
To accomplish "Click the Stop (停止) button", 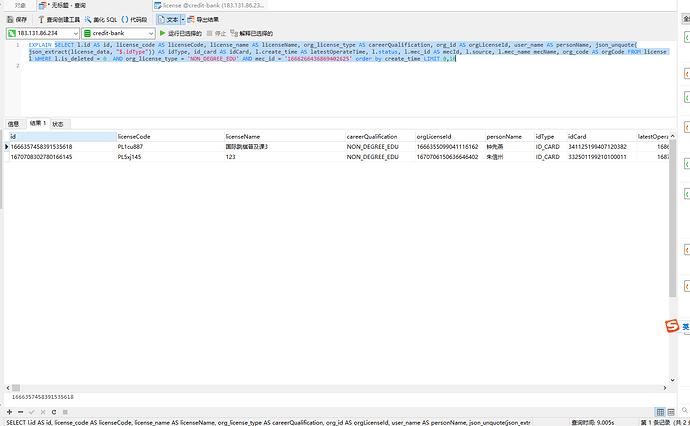I will pyautogui.click(x=216, y=33).
